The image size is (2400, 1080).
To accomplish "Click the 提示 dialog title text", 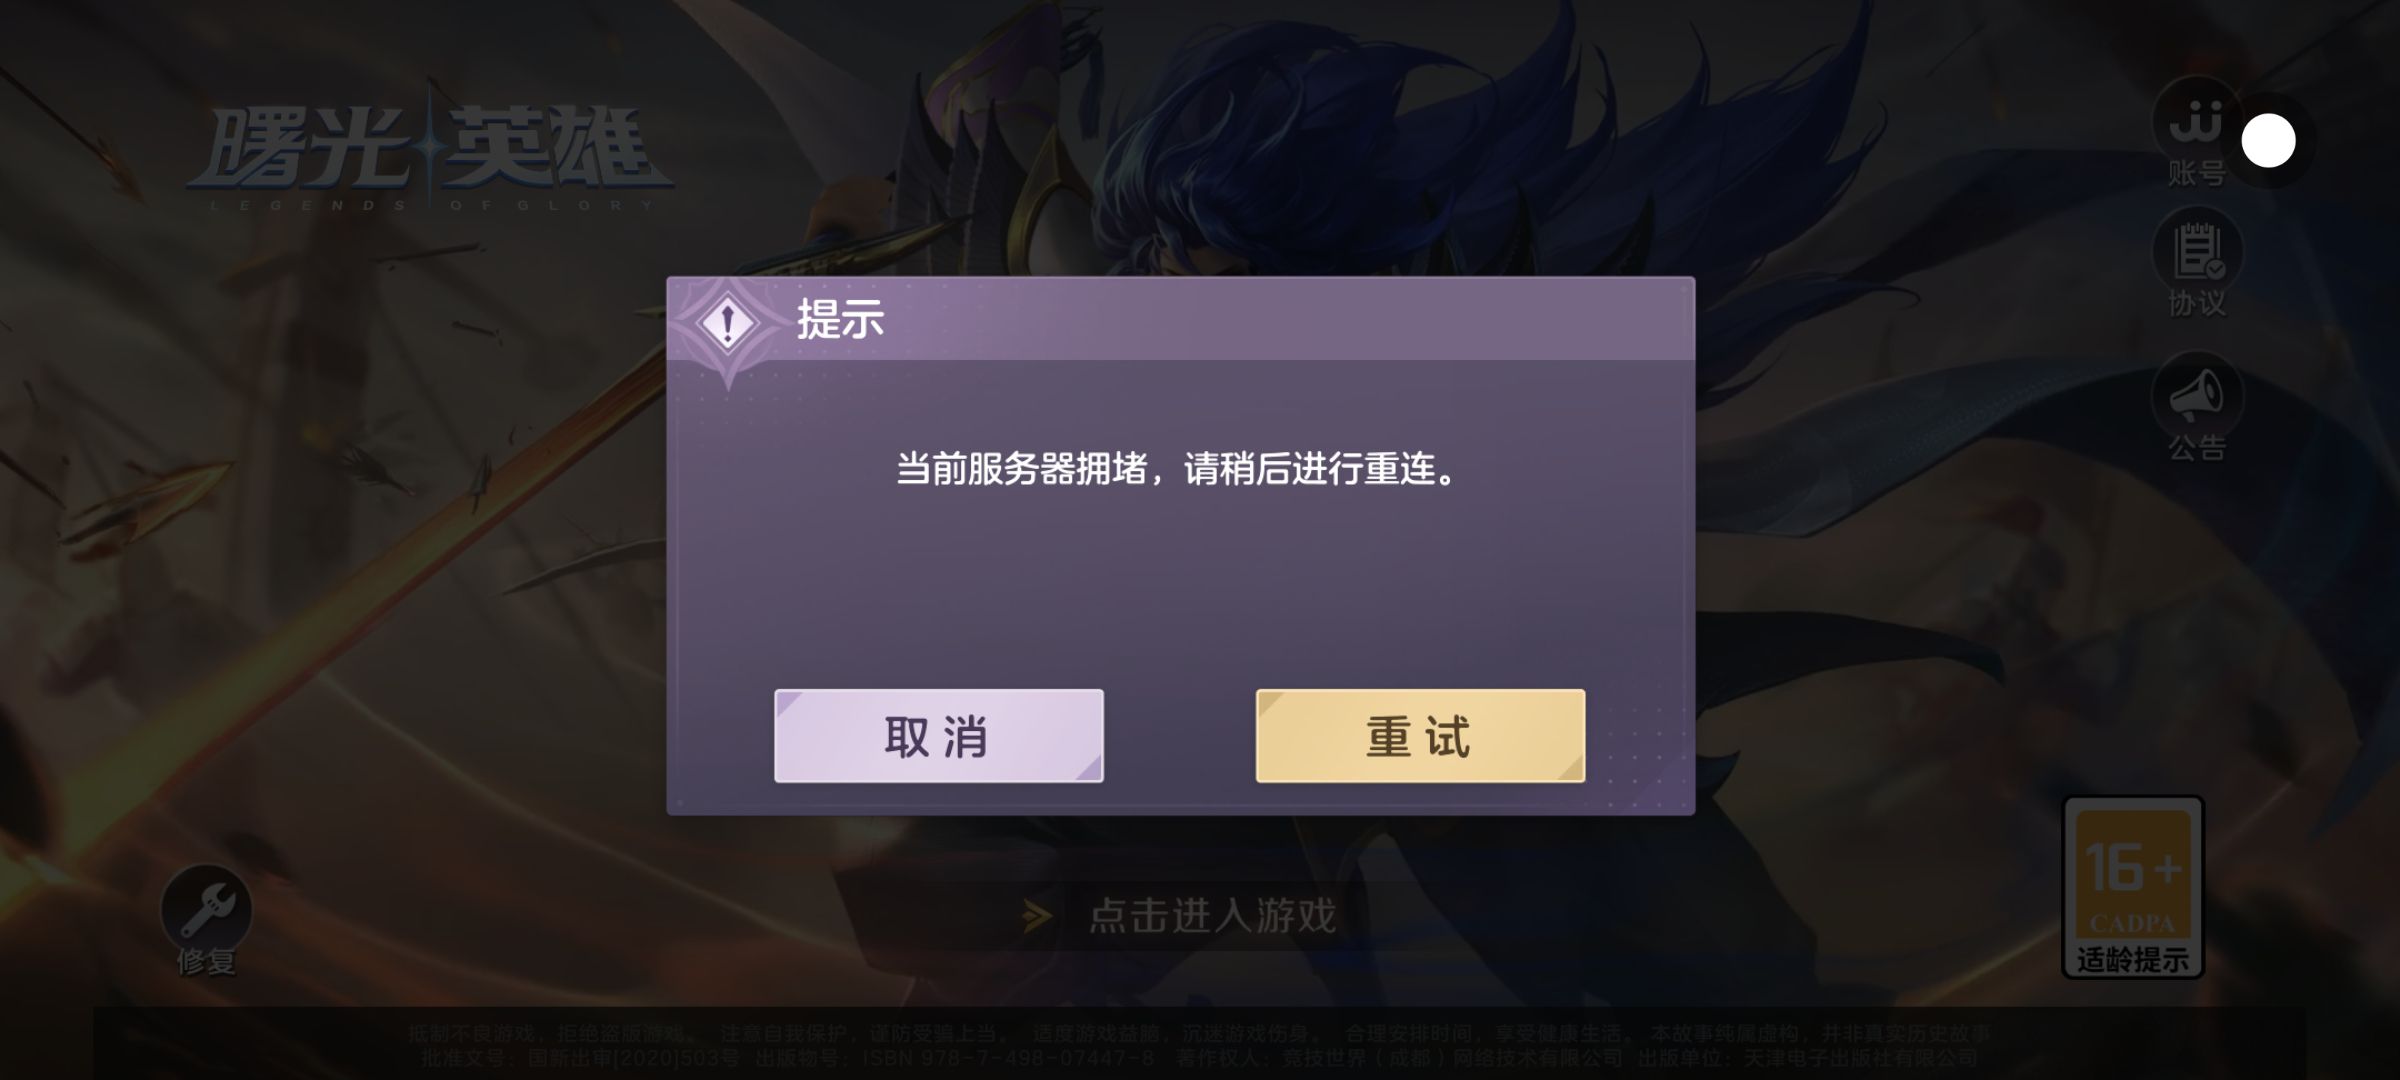I will 840,320.
